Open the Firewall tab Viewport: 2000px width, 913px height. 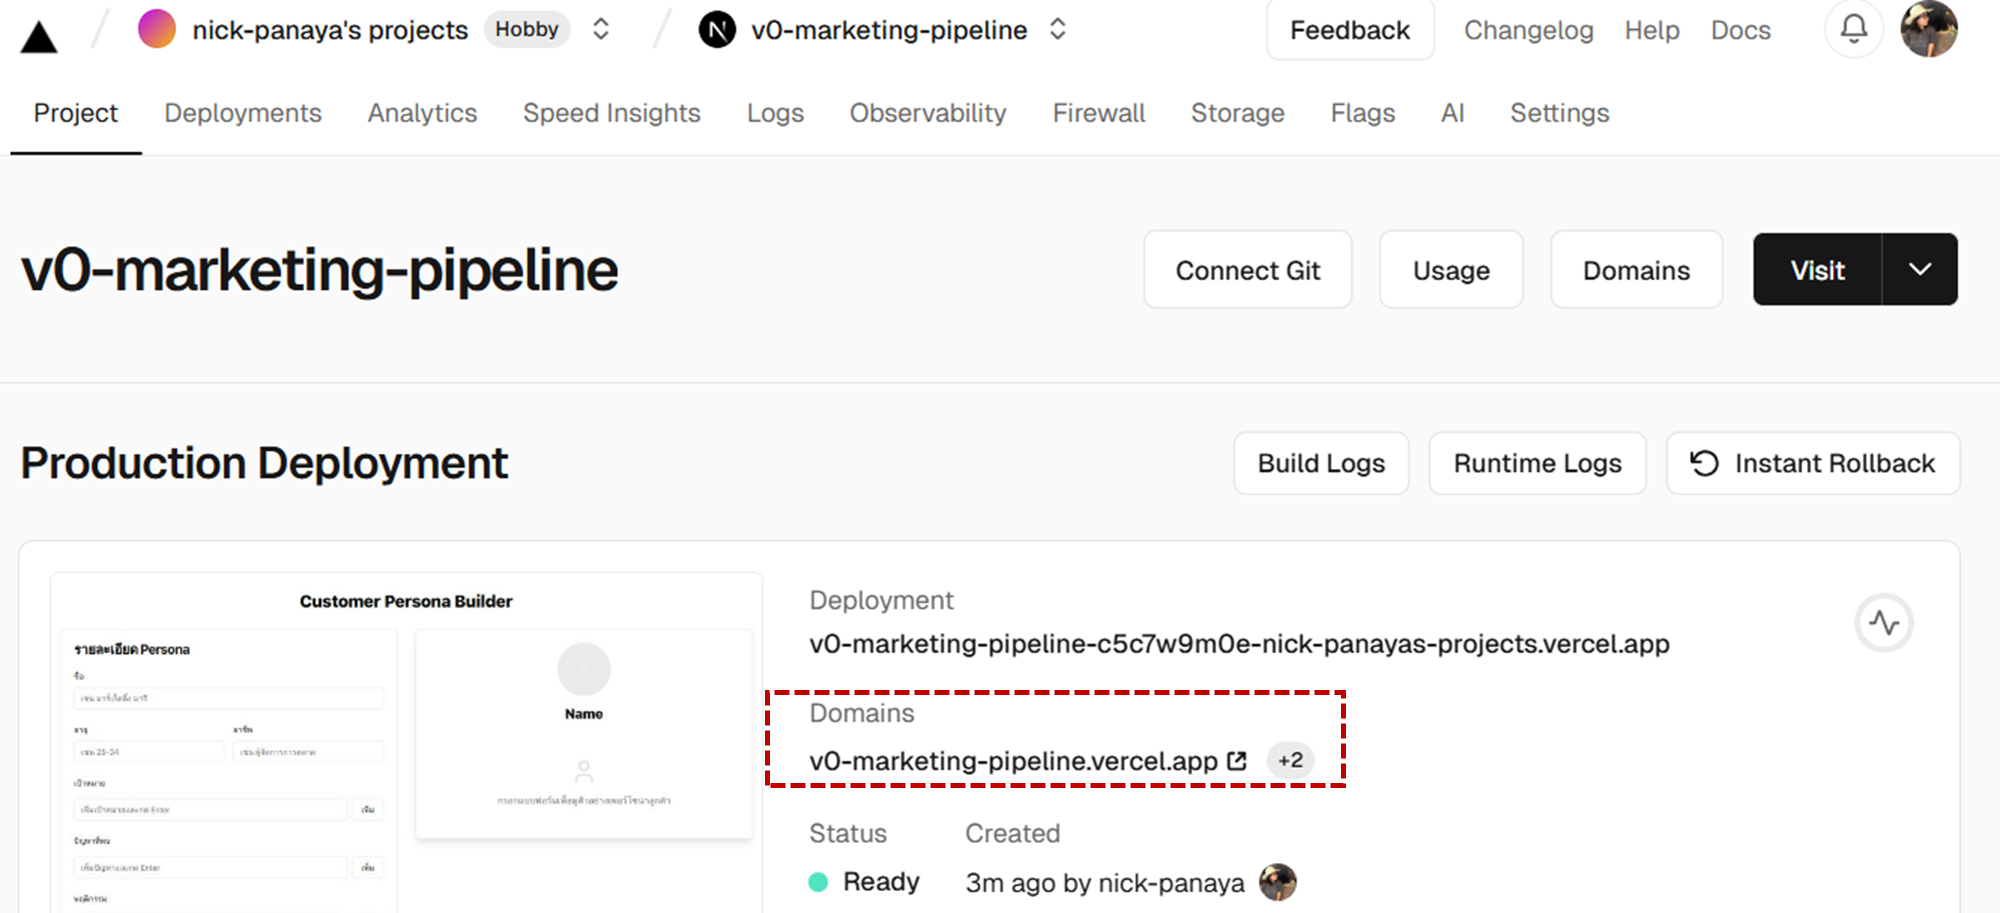(x=1098, y=113)
